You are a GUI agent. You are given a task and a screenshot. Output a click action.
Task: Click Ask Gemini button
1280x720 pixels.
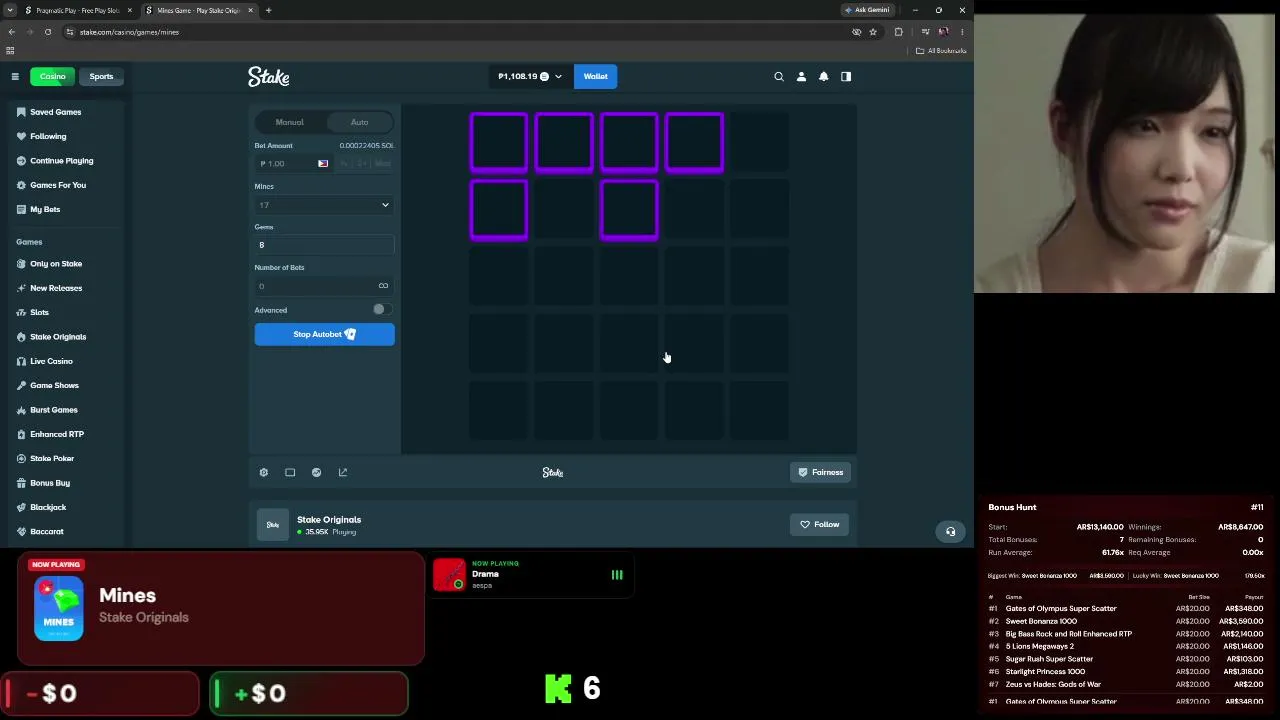coord(867,10)
